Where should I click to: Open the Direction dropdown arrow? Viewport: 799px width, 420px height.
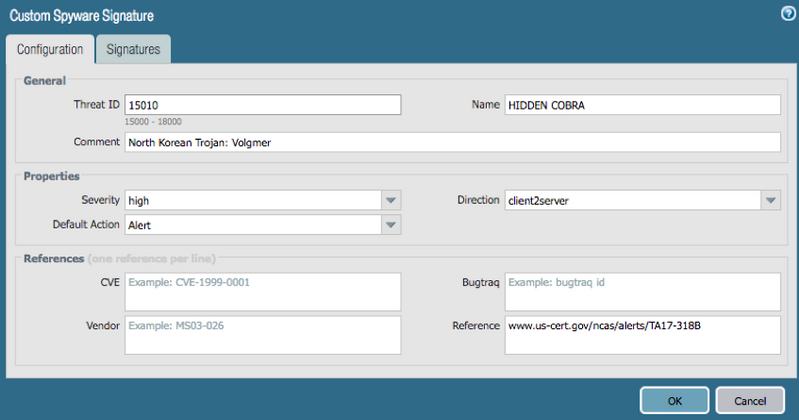pos(770,200)
